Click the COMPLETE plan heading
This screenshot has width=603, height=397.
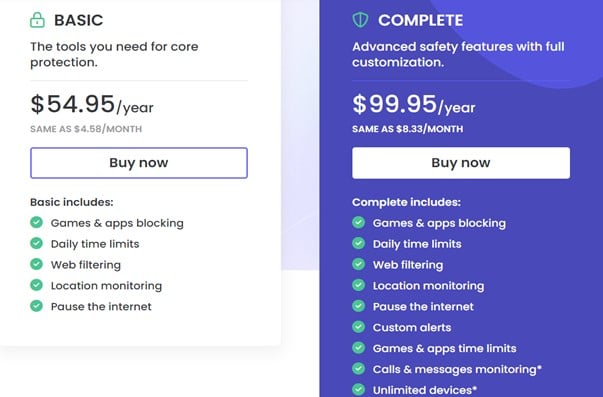(421, 20)
